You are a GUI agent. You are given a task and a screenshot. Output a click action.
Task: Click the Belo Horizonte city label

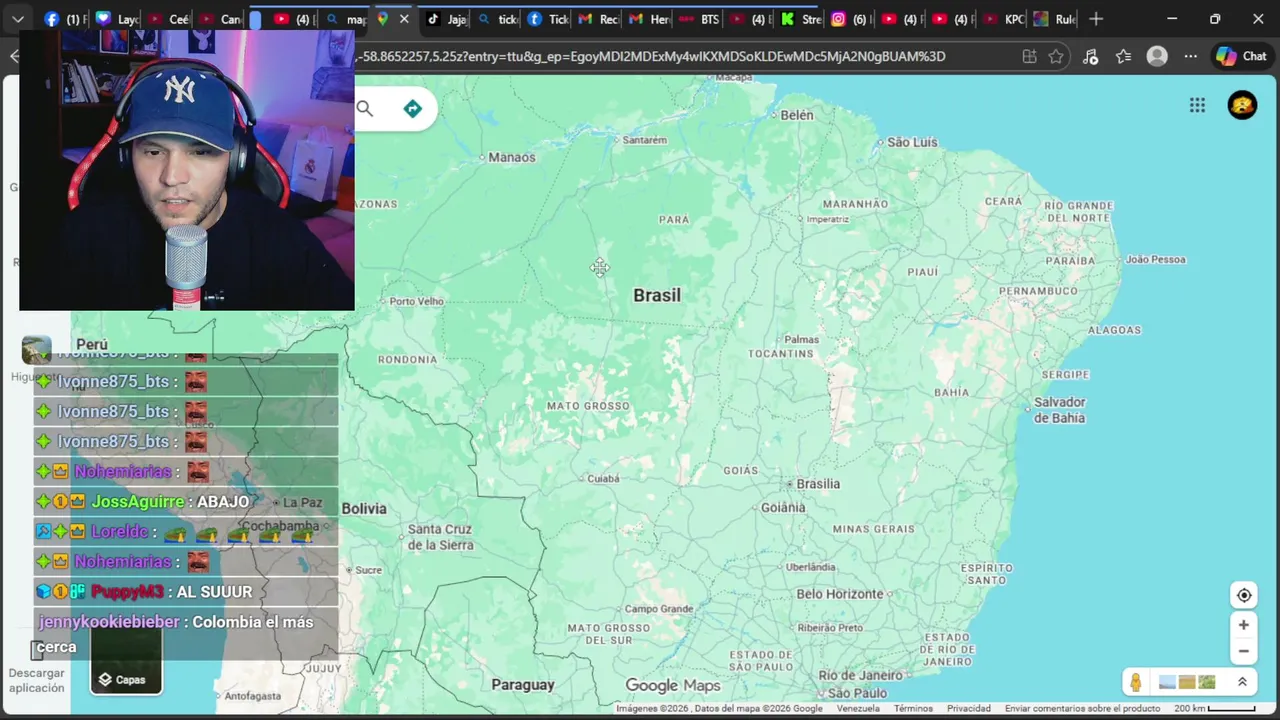click(840, 594)
